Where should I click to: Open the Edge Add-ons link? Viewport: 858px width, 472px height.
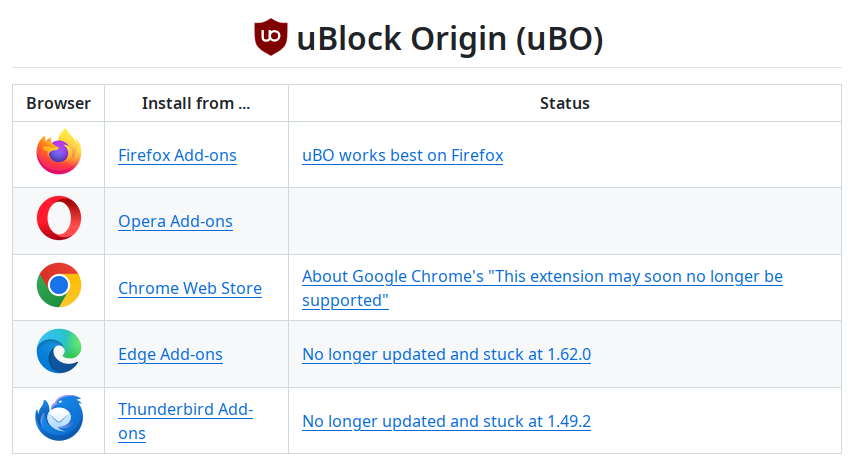tap(170, 354)
